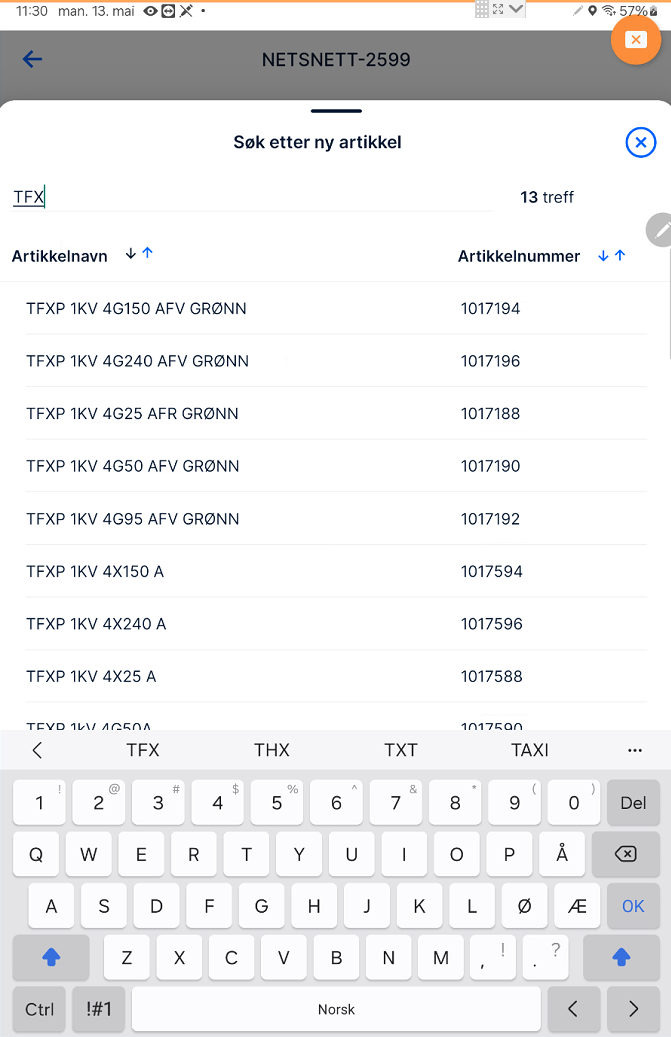Select article TFXP 1KV 4G150 AFV GRØNN
This screenshot has width=671, height=1037.
tap(136, 309)
